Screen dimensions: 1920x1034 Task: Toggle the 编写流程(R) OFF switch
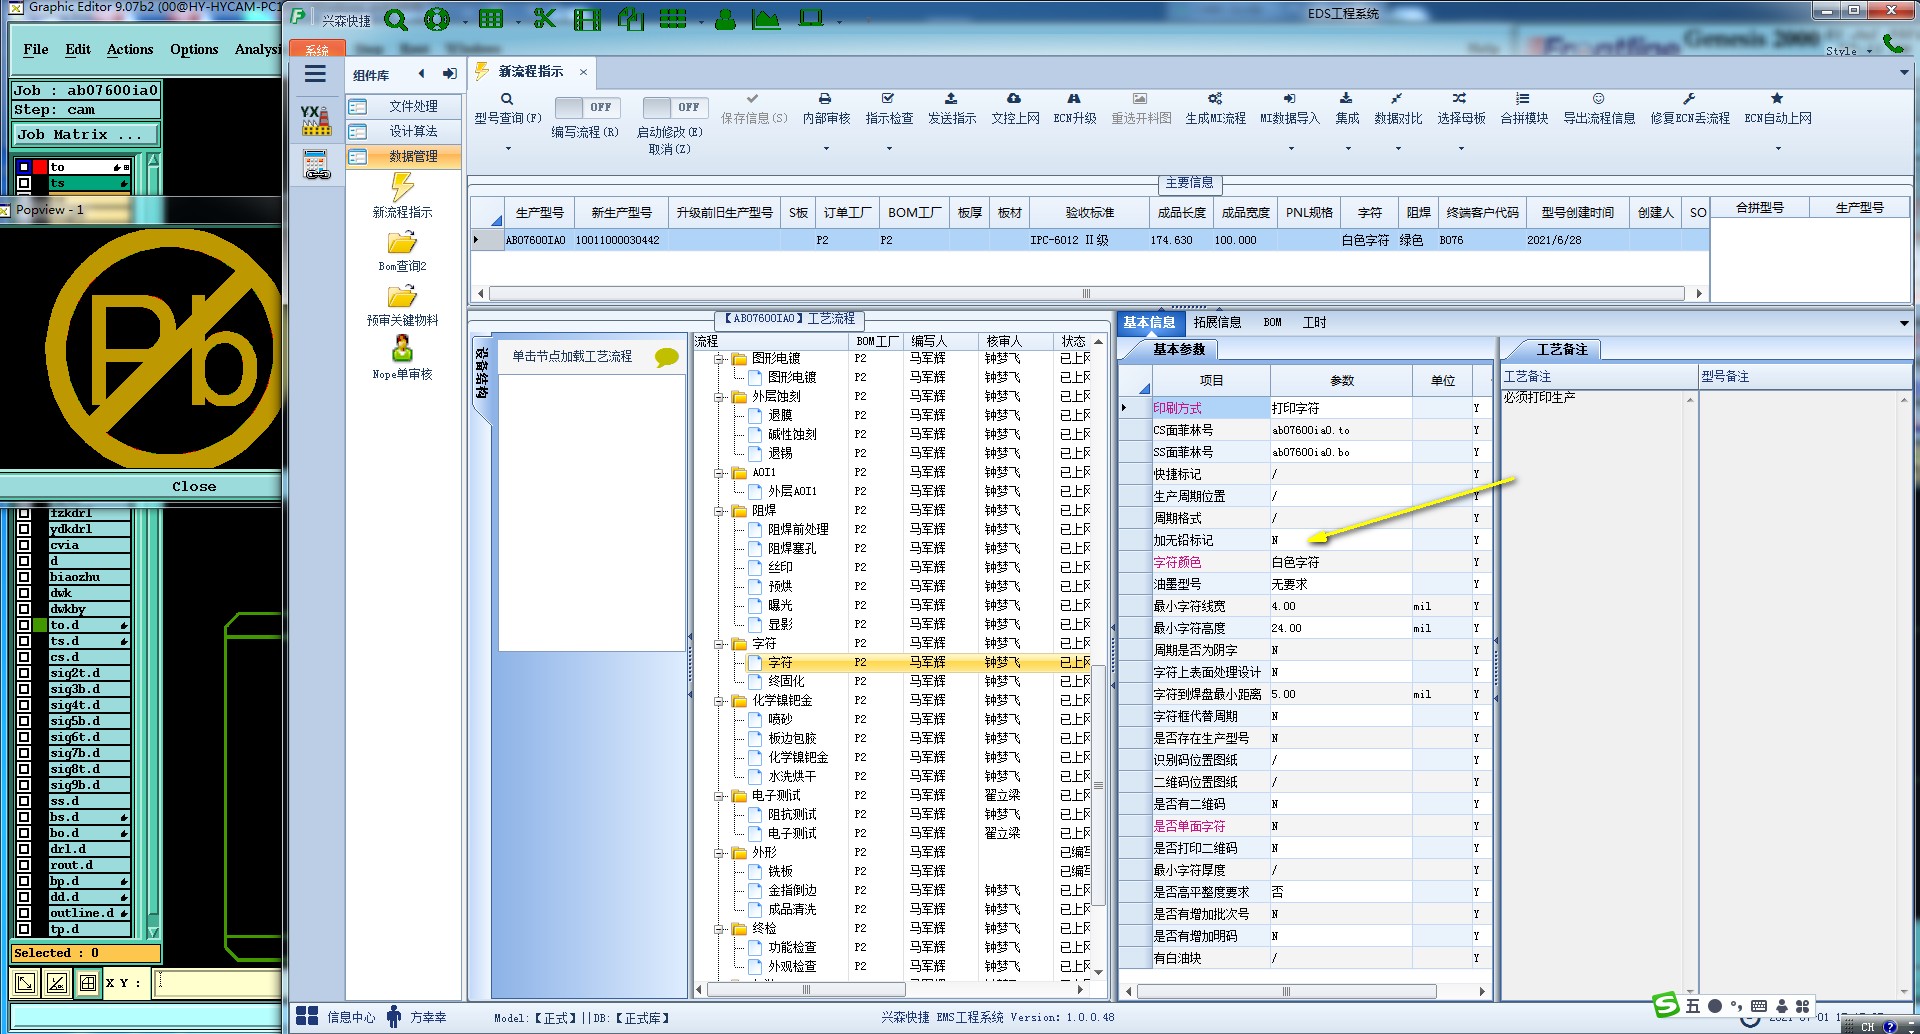pos(588,107)
